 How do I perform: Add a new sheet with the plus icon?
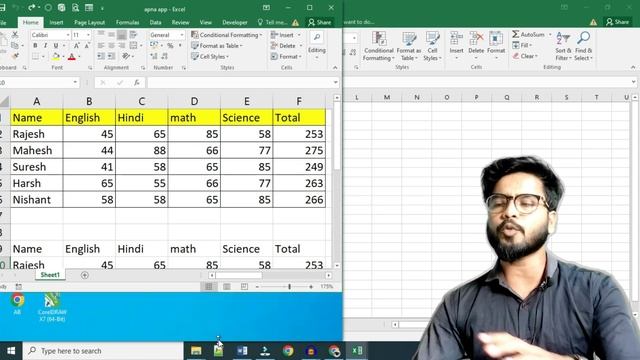84,275
